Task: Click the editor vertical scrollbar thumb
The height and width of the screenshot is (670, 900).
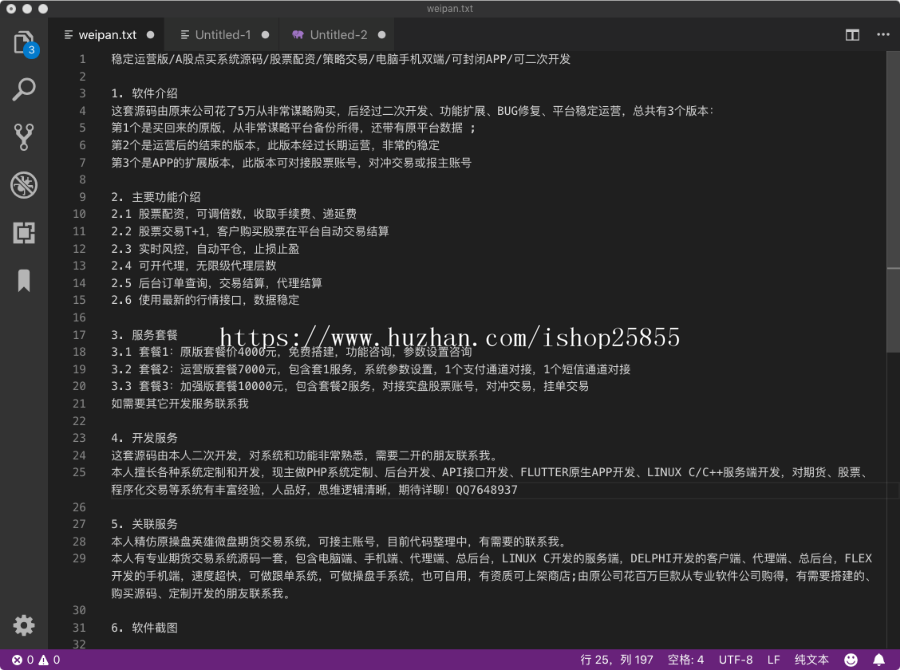Action: tap(893, 202)
